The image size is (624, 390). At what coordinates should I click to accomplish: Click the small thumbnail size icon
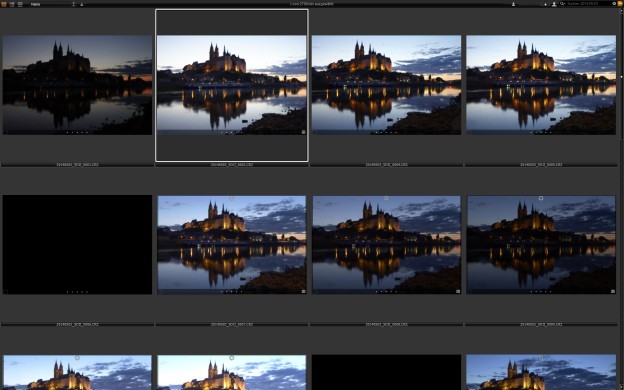(x=513, y=4)
